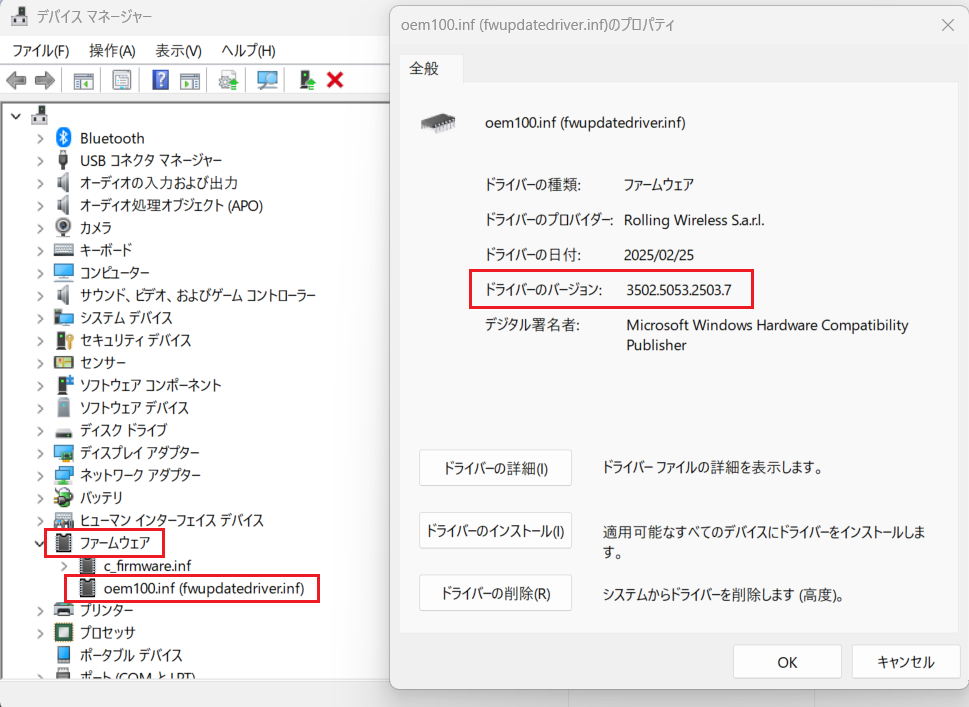Click the Bluetooth icon in device tree
This screenshot has height=707, width=969.
tap(64, 138)
